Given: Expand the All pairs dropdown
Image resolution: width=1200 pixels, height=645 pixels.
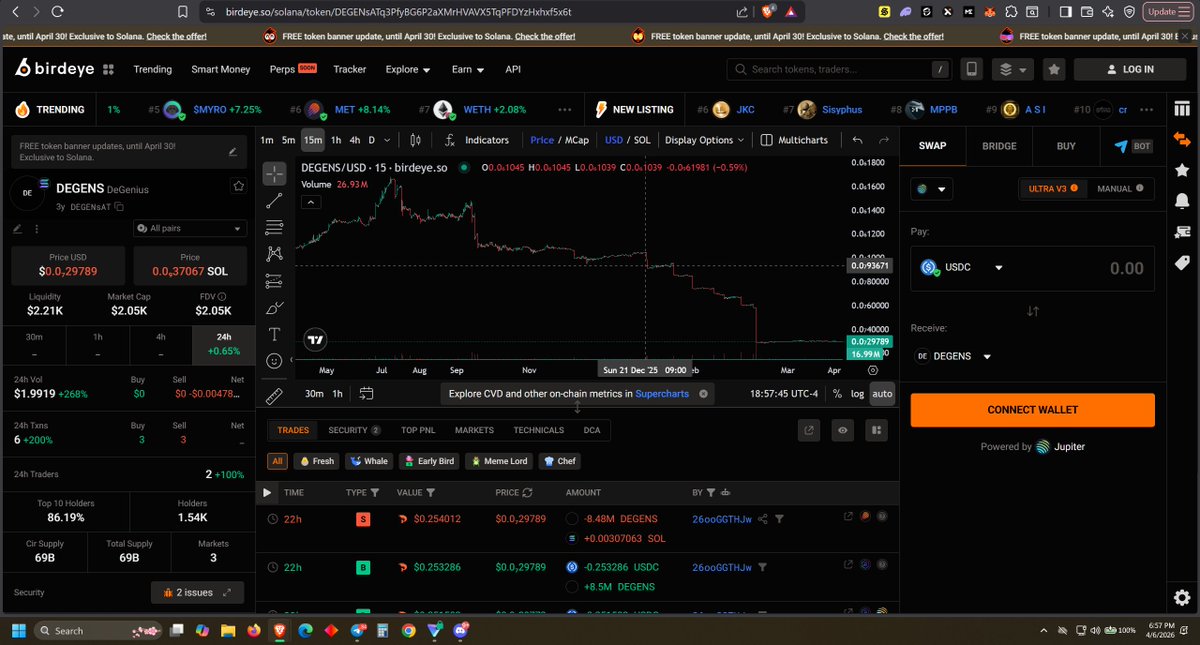Looking at the screenshot, I should point(190,228).
